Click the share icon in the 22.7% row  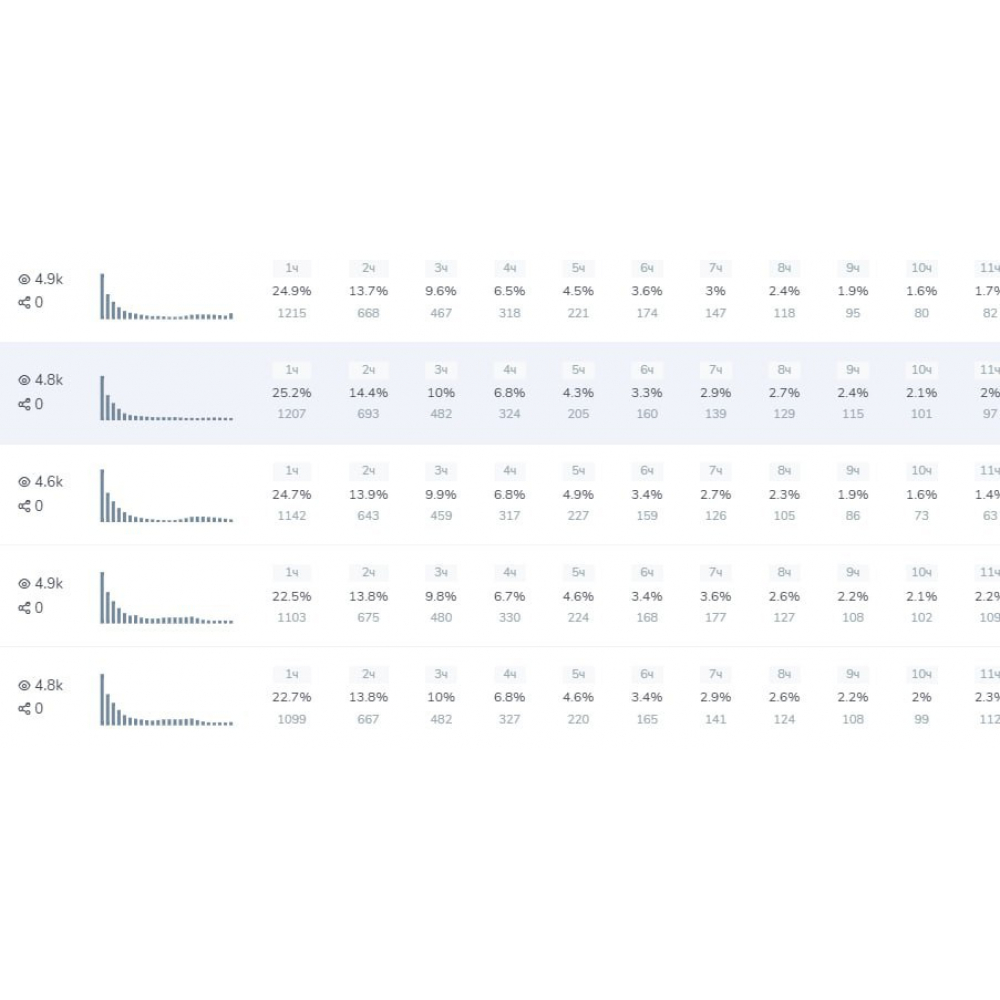(x=24, y=709)
